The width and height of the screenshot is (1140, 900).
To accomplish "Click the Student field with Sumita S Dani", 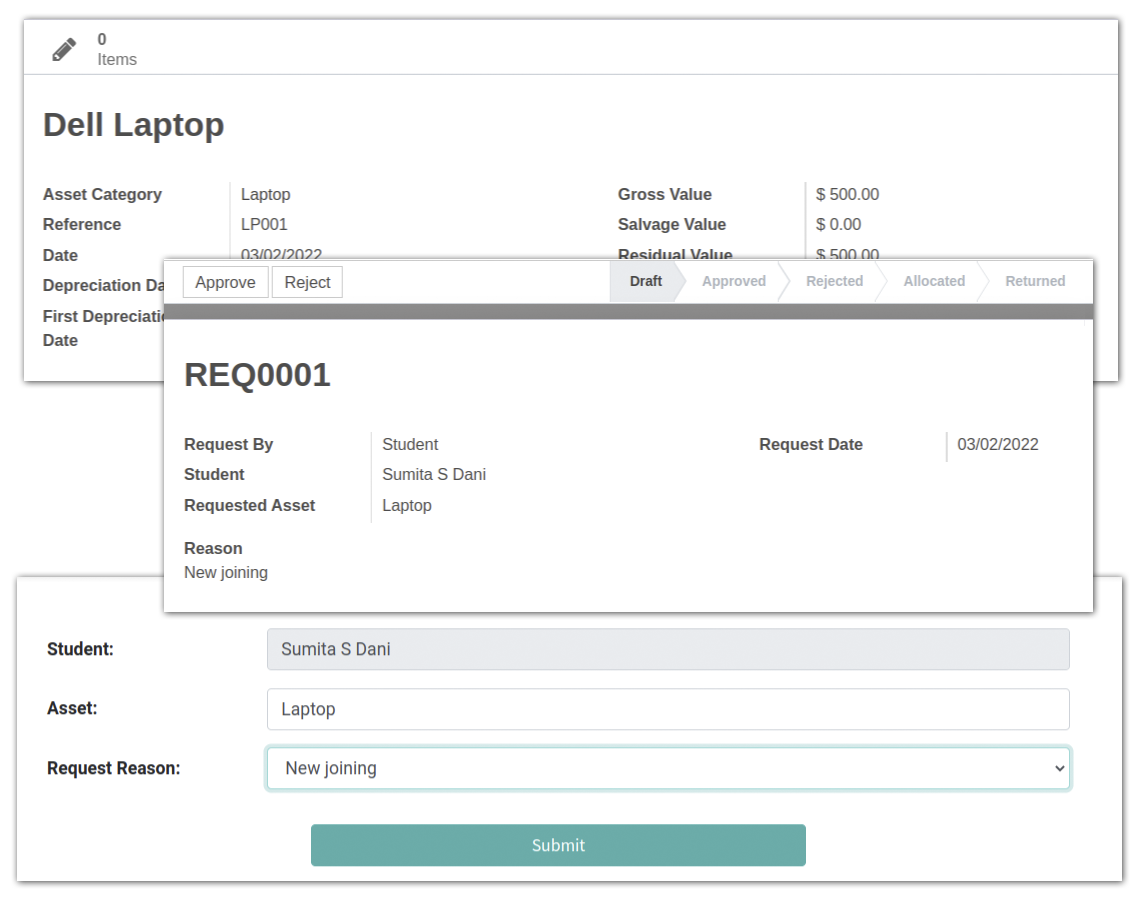I will pos(668,649).
